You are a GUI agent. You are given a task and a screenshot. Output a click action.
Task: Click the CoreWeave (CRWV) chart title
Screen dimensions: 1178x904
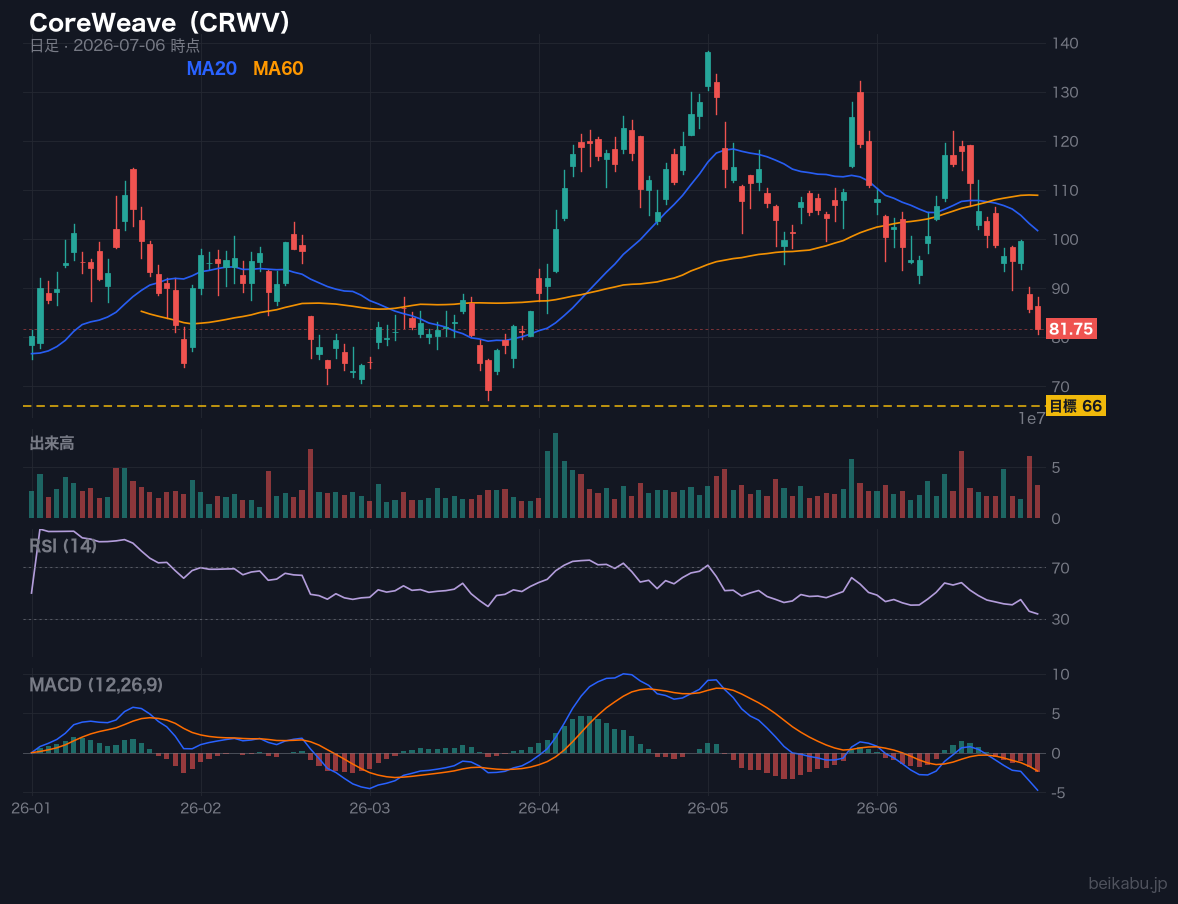pos(159,23)
